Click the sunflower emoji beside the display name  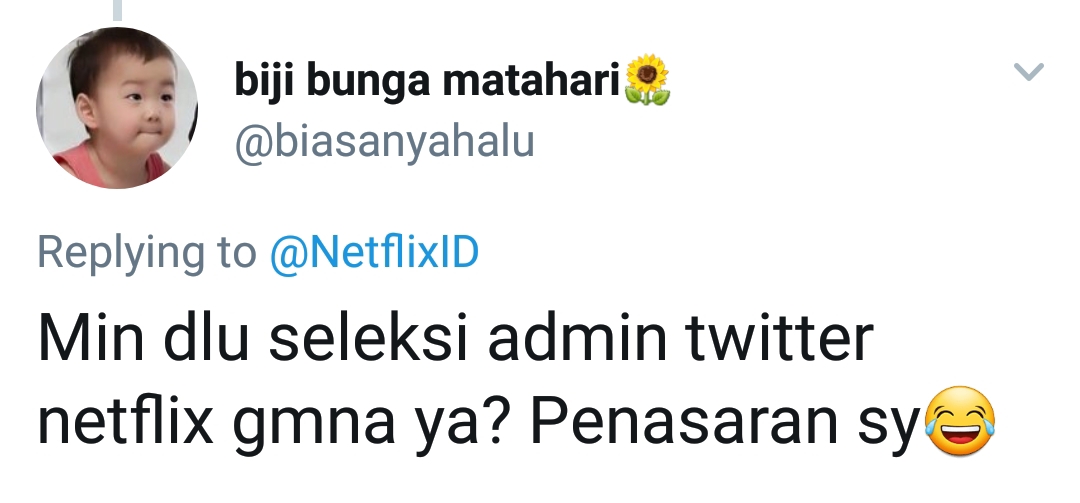tap(647, 81)
